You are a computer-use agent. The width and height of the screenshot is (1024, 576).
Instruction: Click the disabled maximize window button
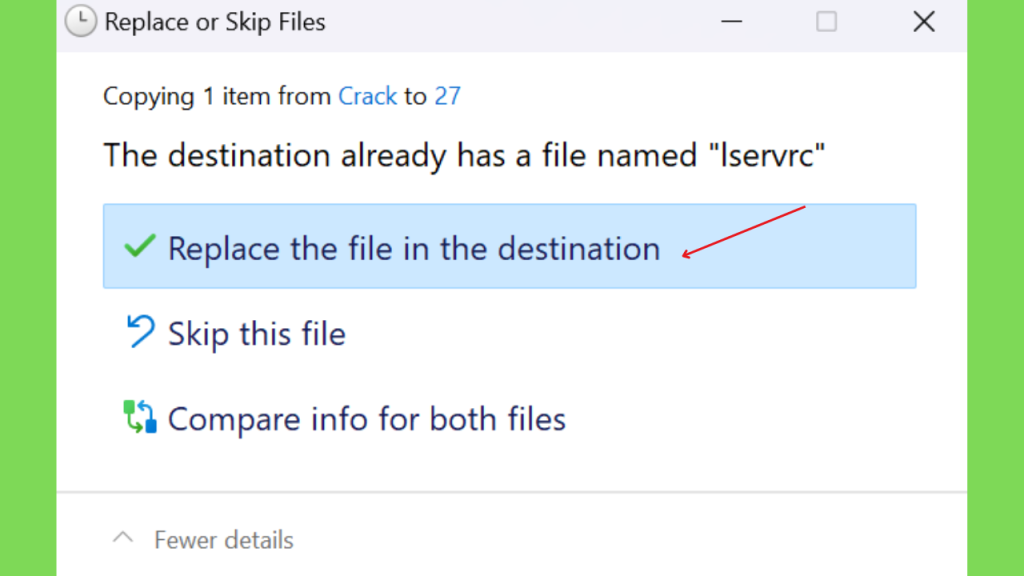826,22
